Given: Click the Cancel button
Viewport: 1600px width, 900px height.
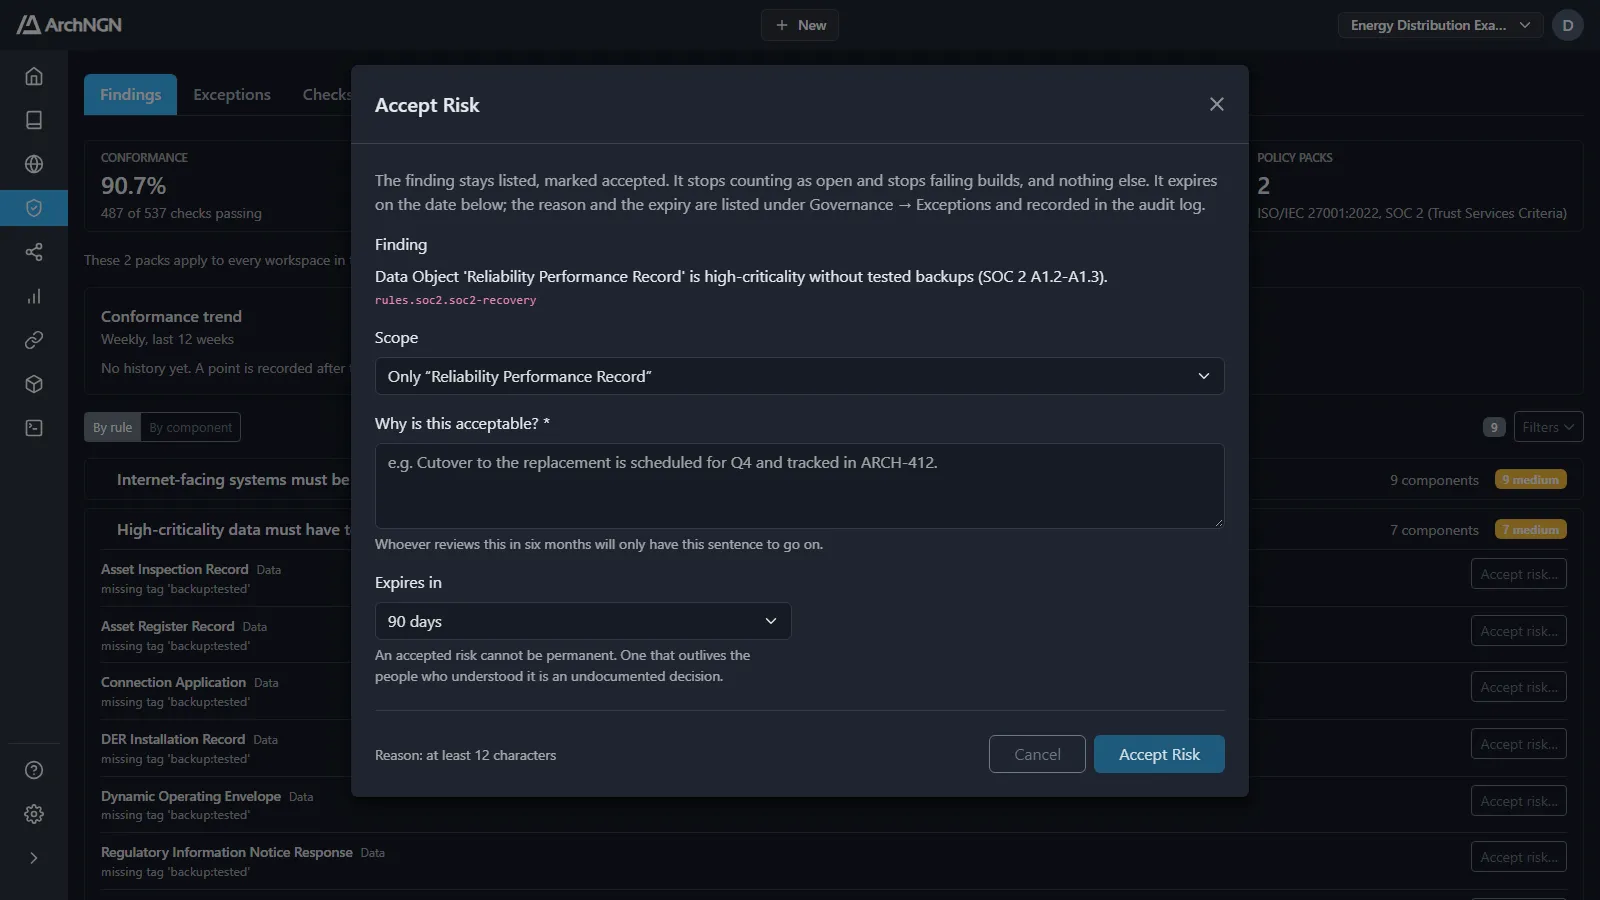Looking at the screenshot, I should [1037, 754].
